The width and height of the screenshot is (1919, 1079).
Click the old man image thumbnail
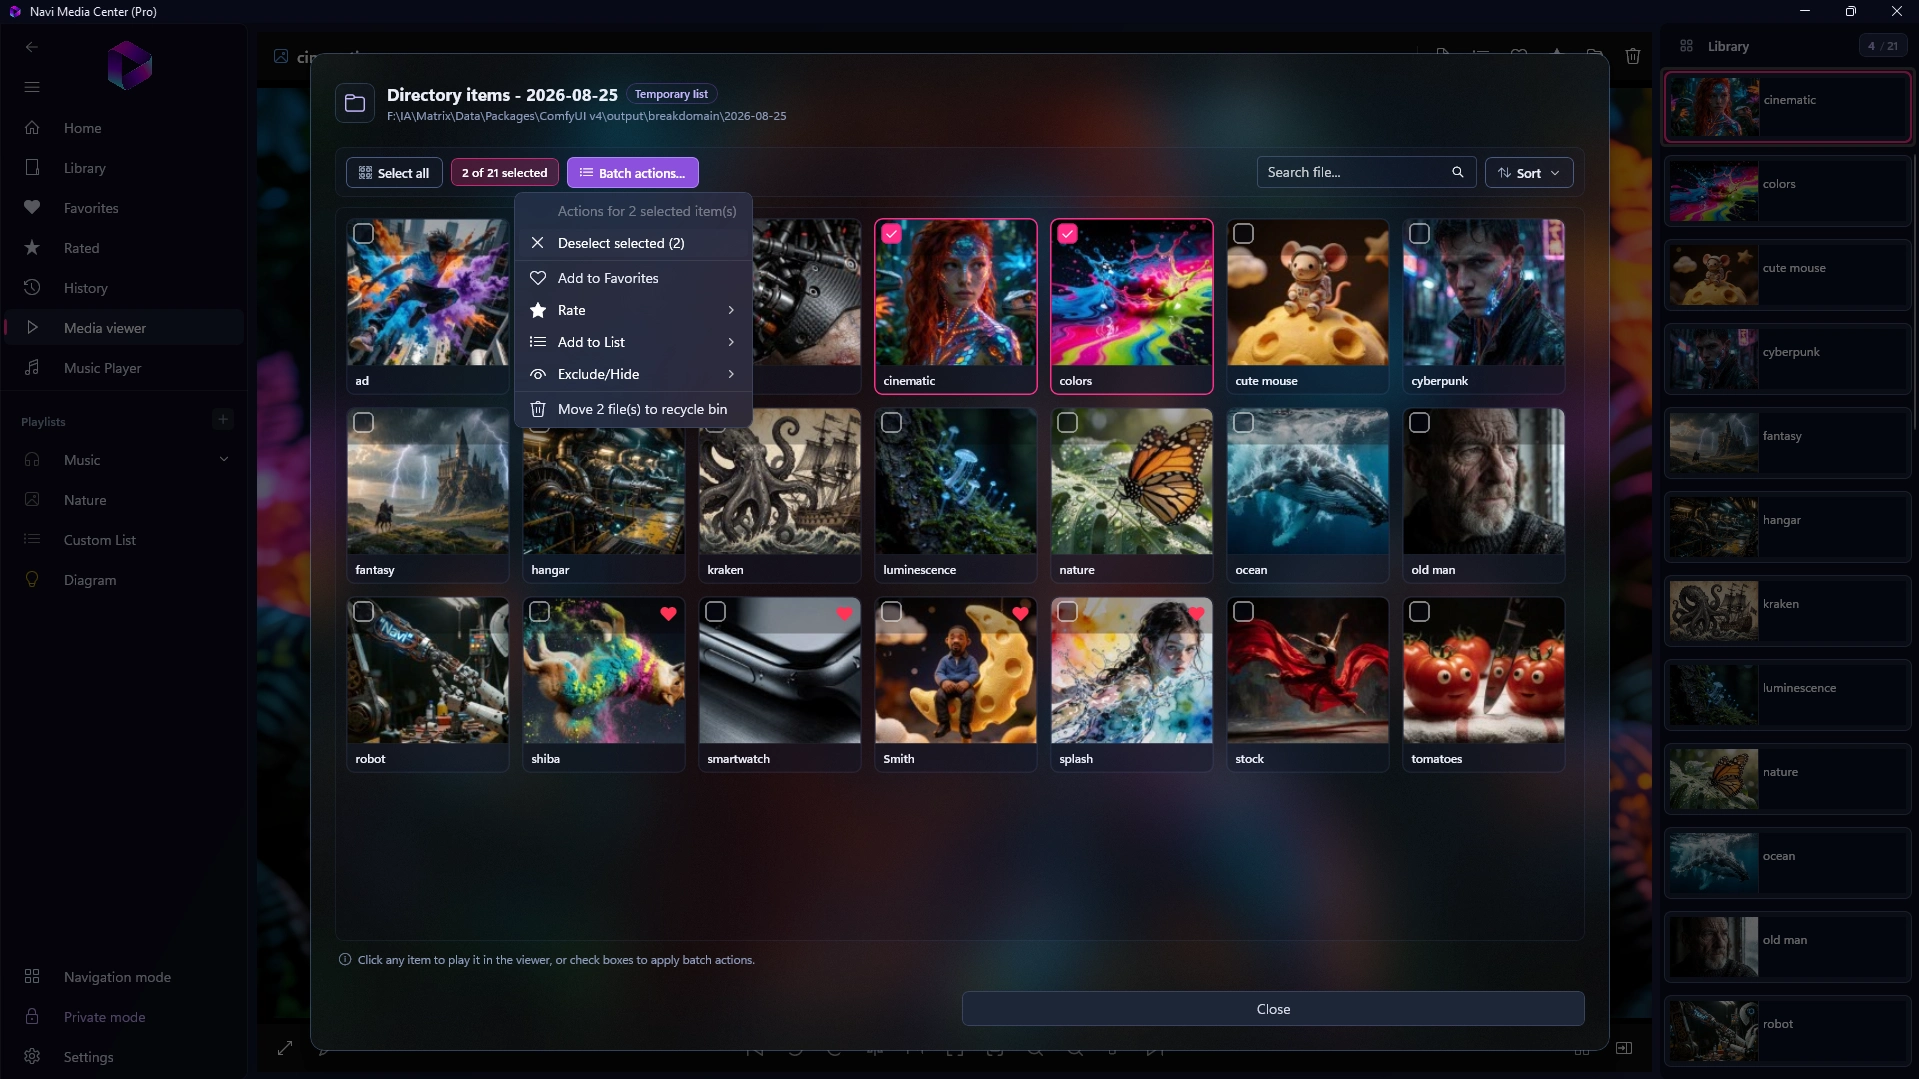[1484, 482]
